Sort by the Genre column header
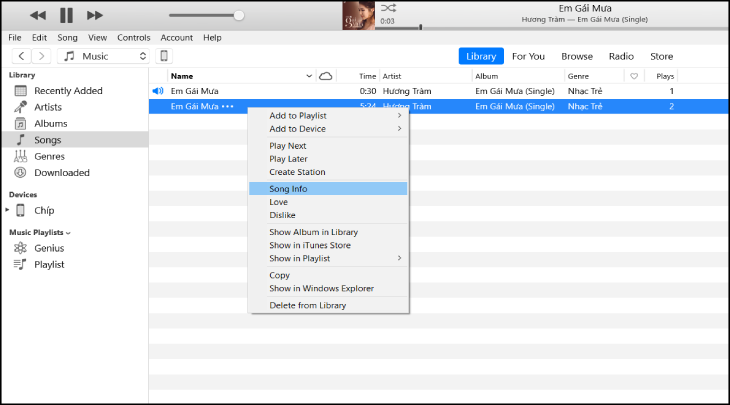This screenshot has width=730, height=405. [x=578, y=76]
